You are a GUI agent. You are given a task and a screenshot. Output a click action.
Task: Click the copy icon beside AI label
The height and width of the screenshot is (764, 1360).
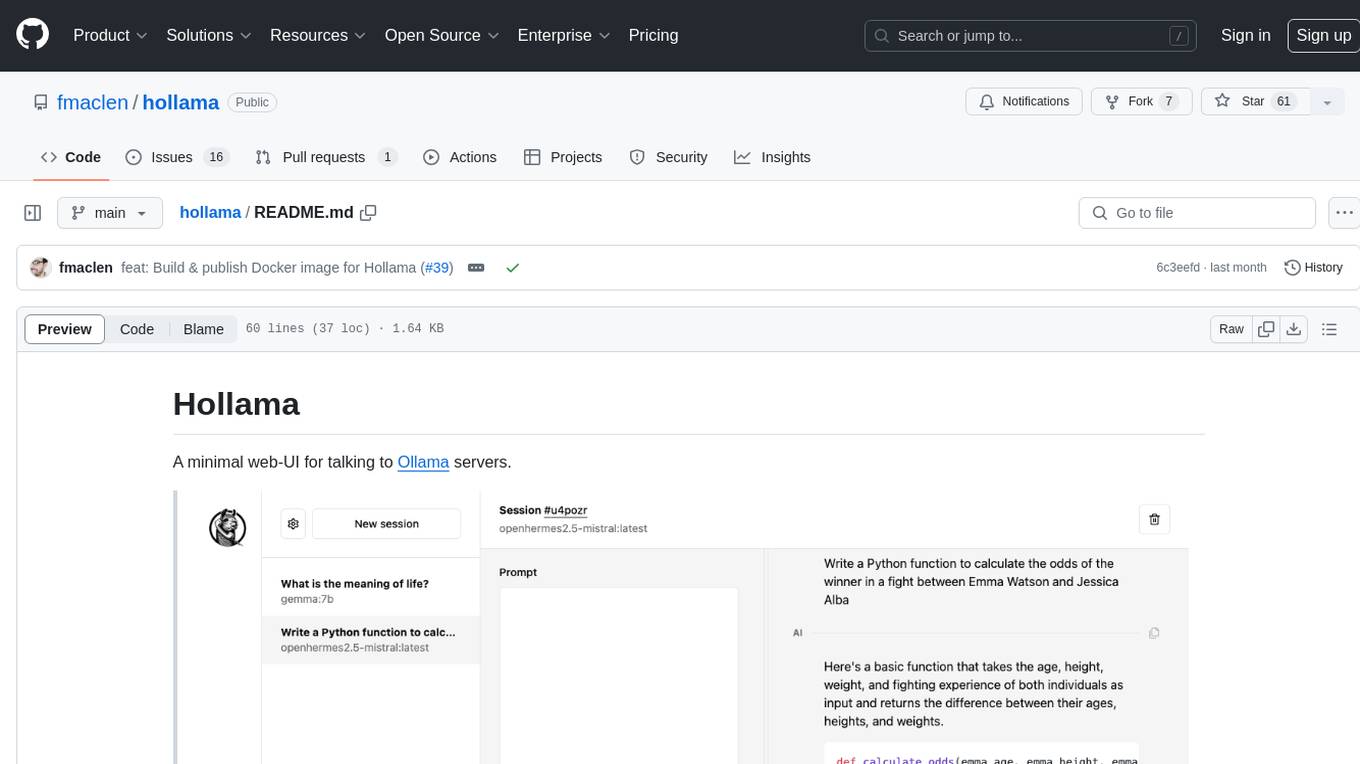(x=1154, y=633)
